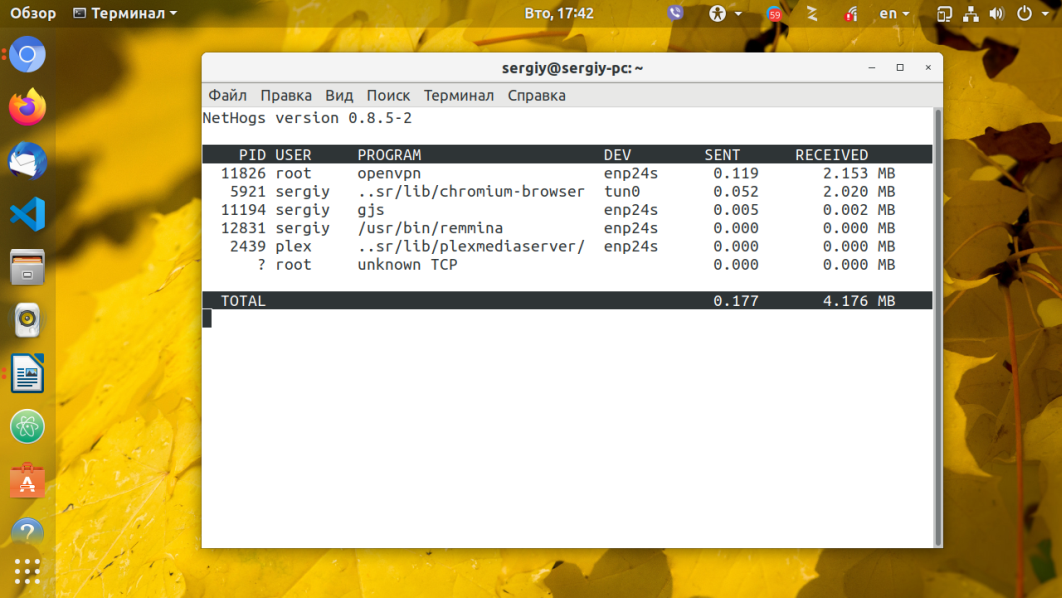Open Ubuntu Software center
This screenshot has width=1062, height=598.
coord(27,481)
